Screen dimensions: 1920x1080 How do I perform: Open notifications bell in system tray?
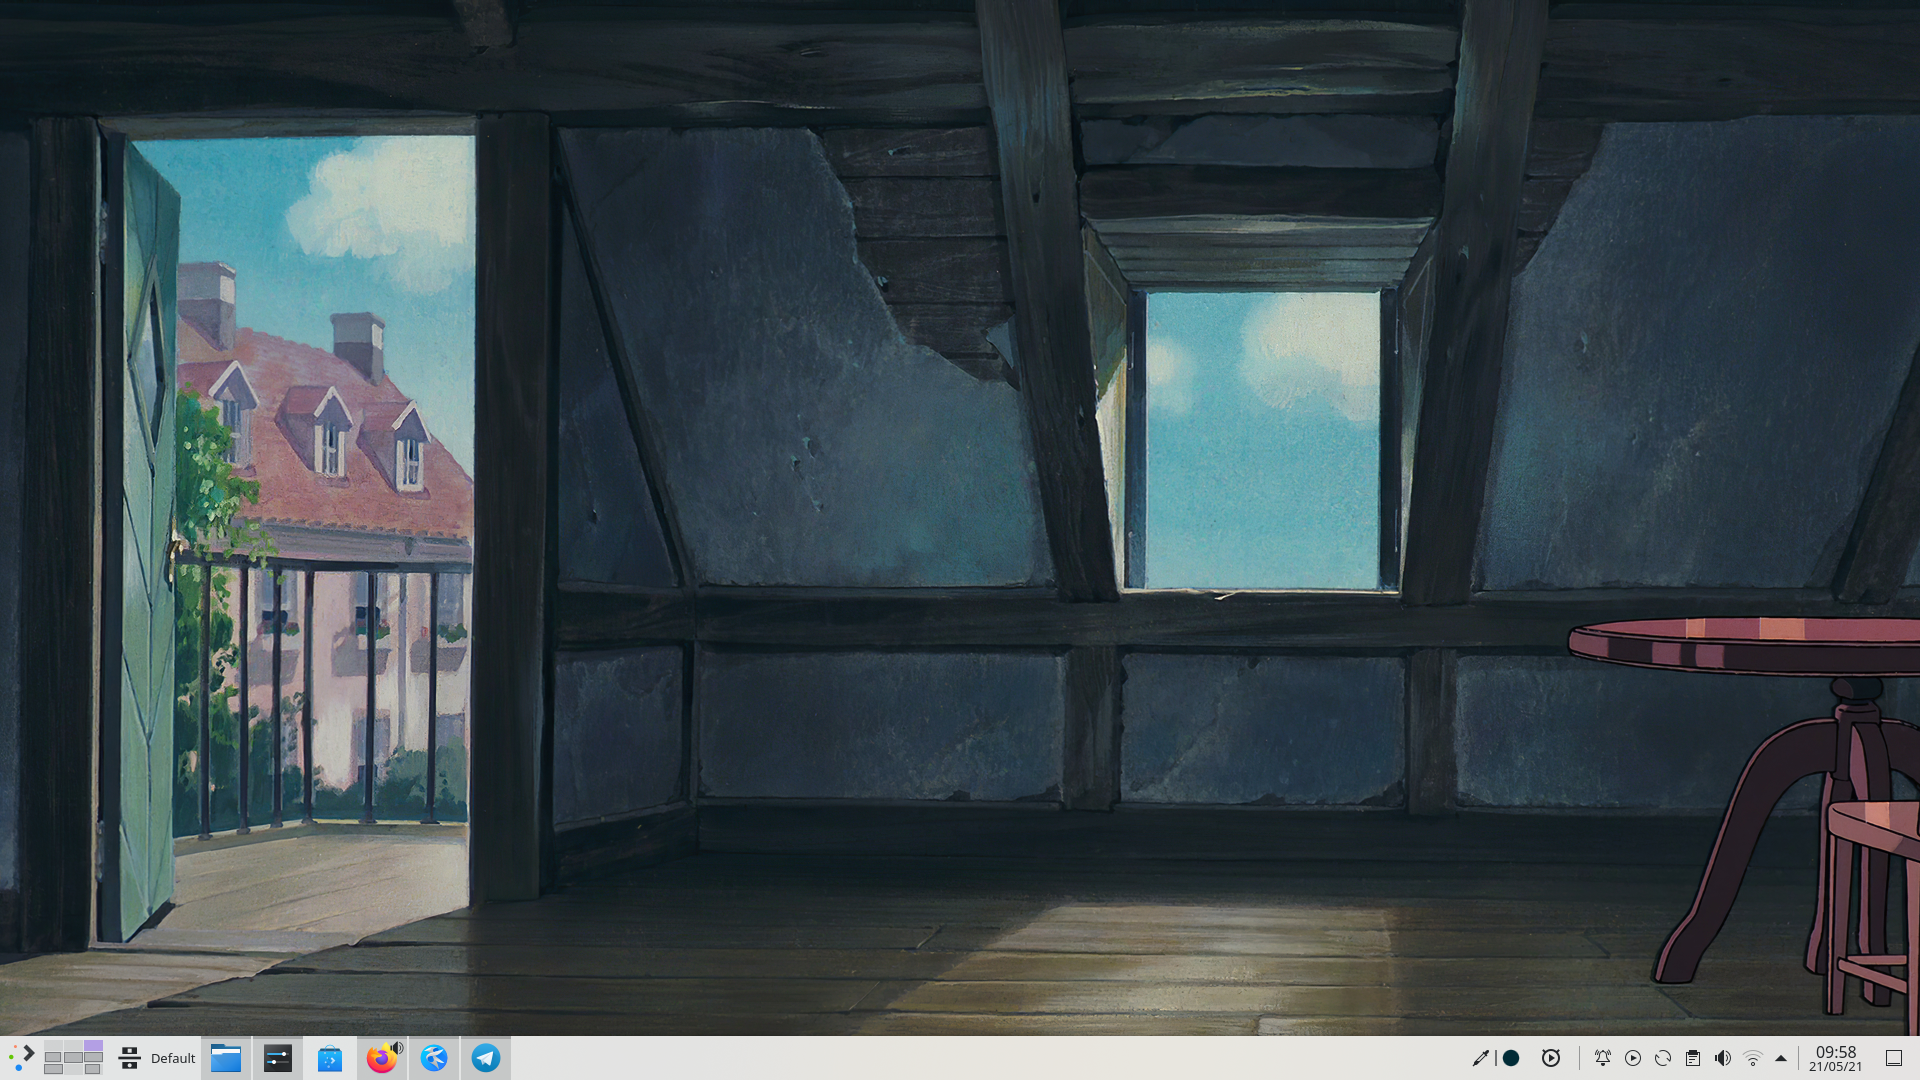pyautogui.click(x=1603, y=1058)
